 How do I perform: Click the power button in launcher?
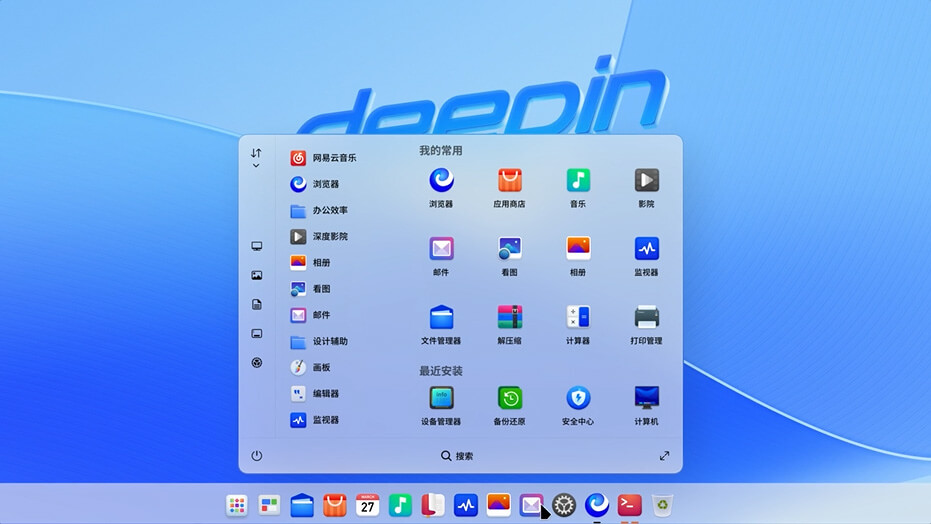pyautogui.click(x=257, y=456)
